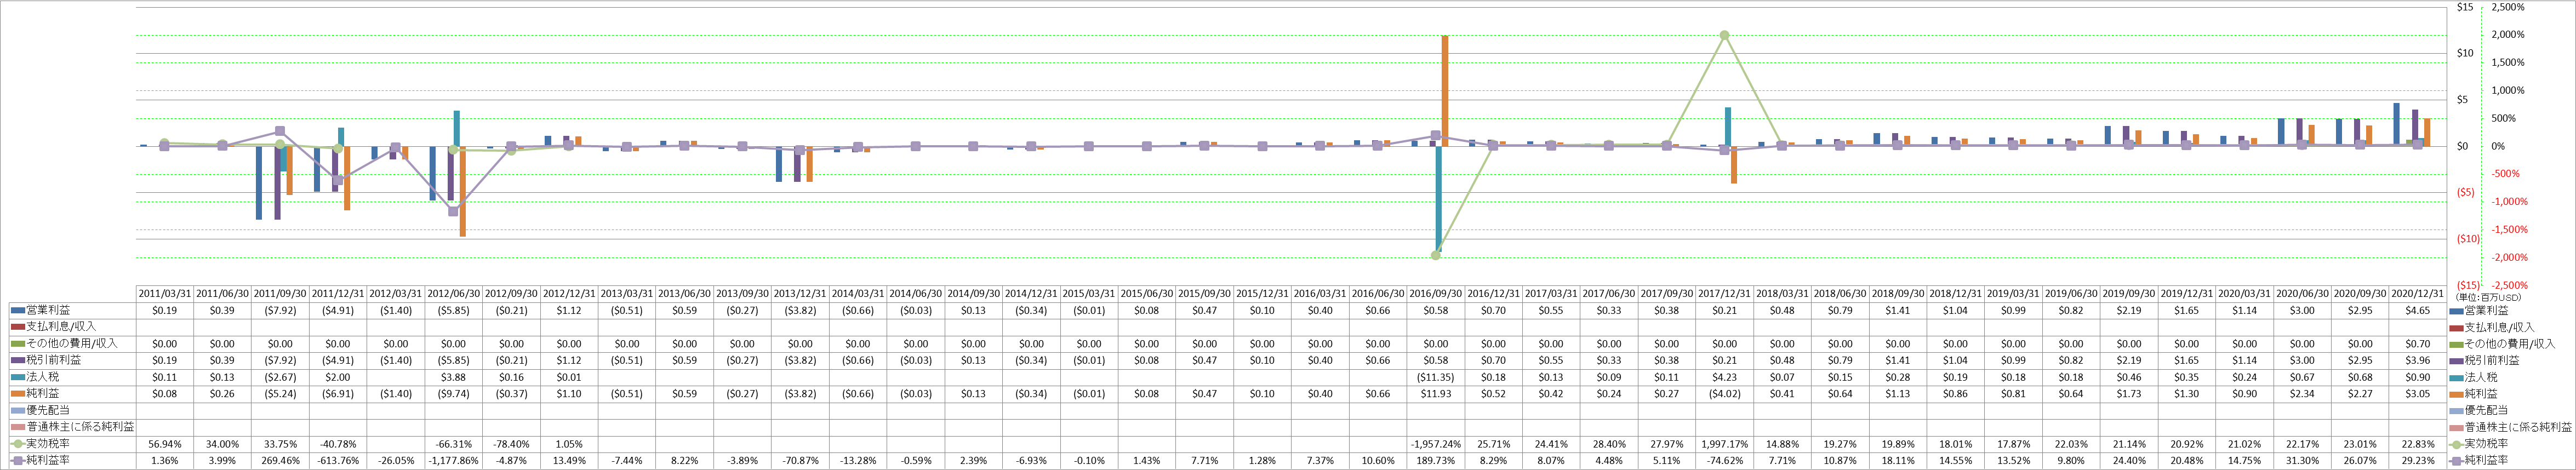Image resolution: width=2576 pixels, height=470 pixels.
Task: Select the -1,957.24% effective tax rate cell
Action: (x=1436, y=444)
